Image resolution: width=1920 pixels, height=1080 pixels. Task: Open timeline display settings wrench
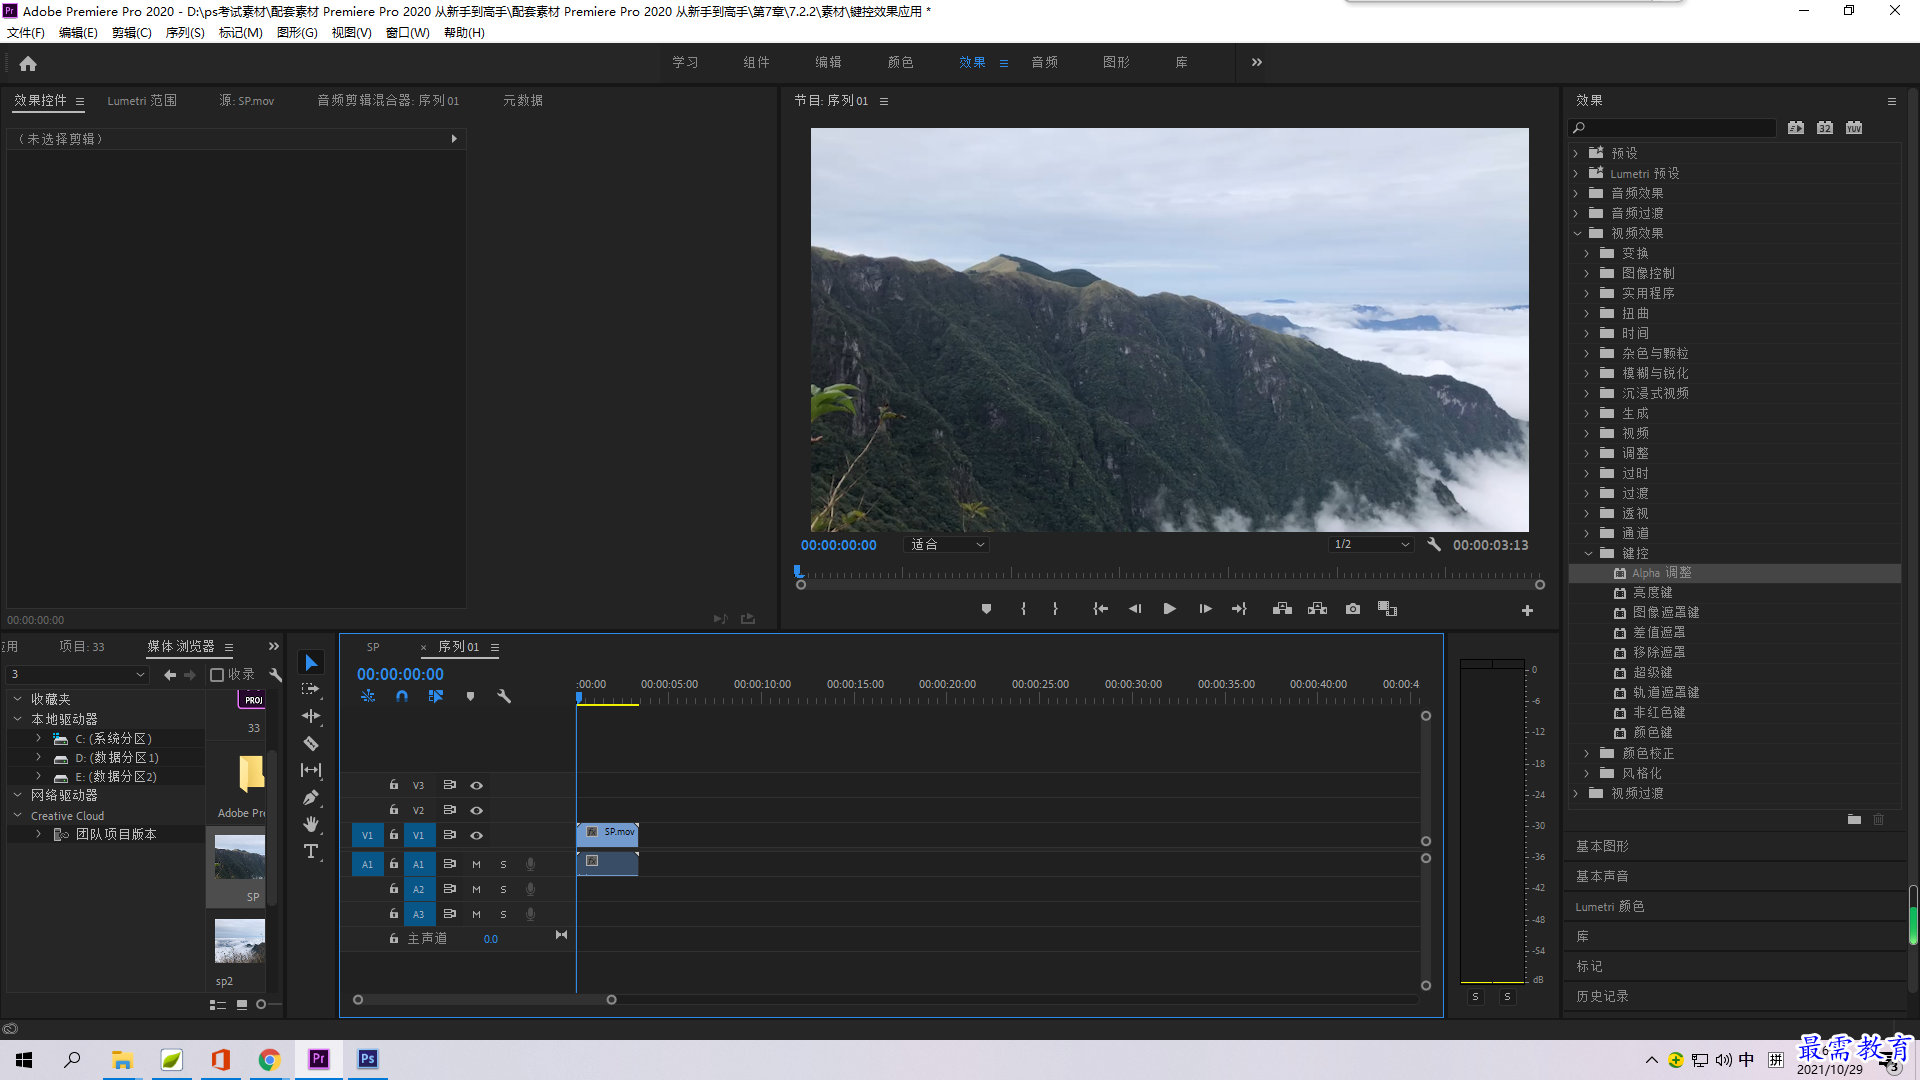(x=504, y=696)
